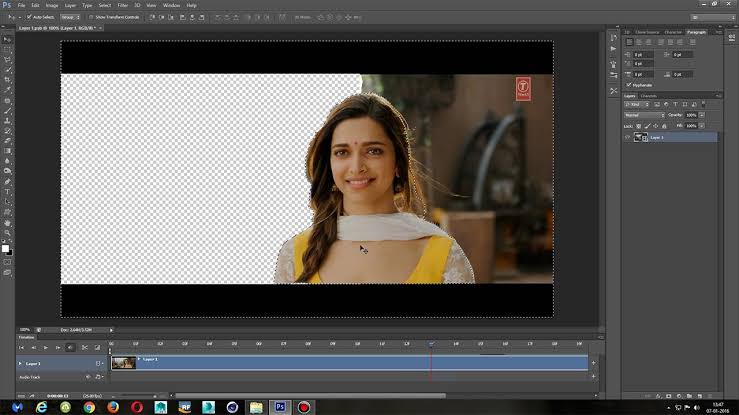Filter for pixel layers icon
The image size is (739, 415).
657,105
